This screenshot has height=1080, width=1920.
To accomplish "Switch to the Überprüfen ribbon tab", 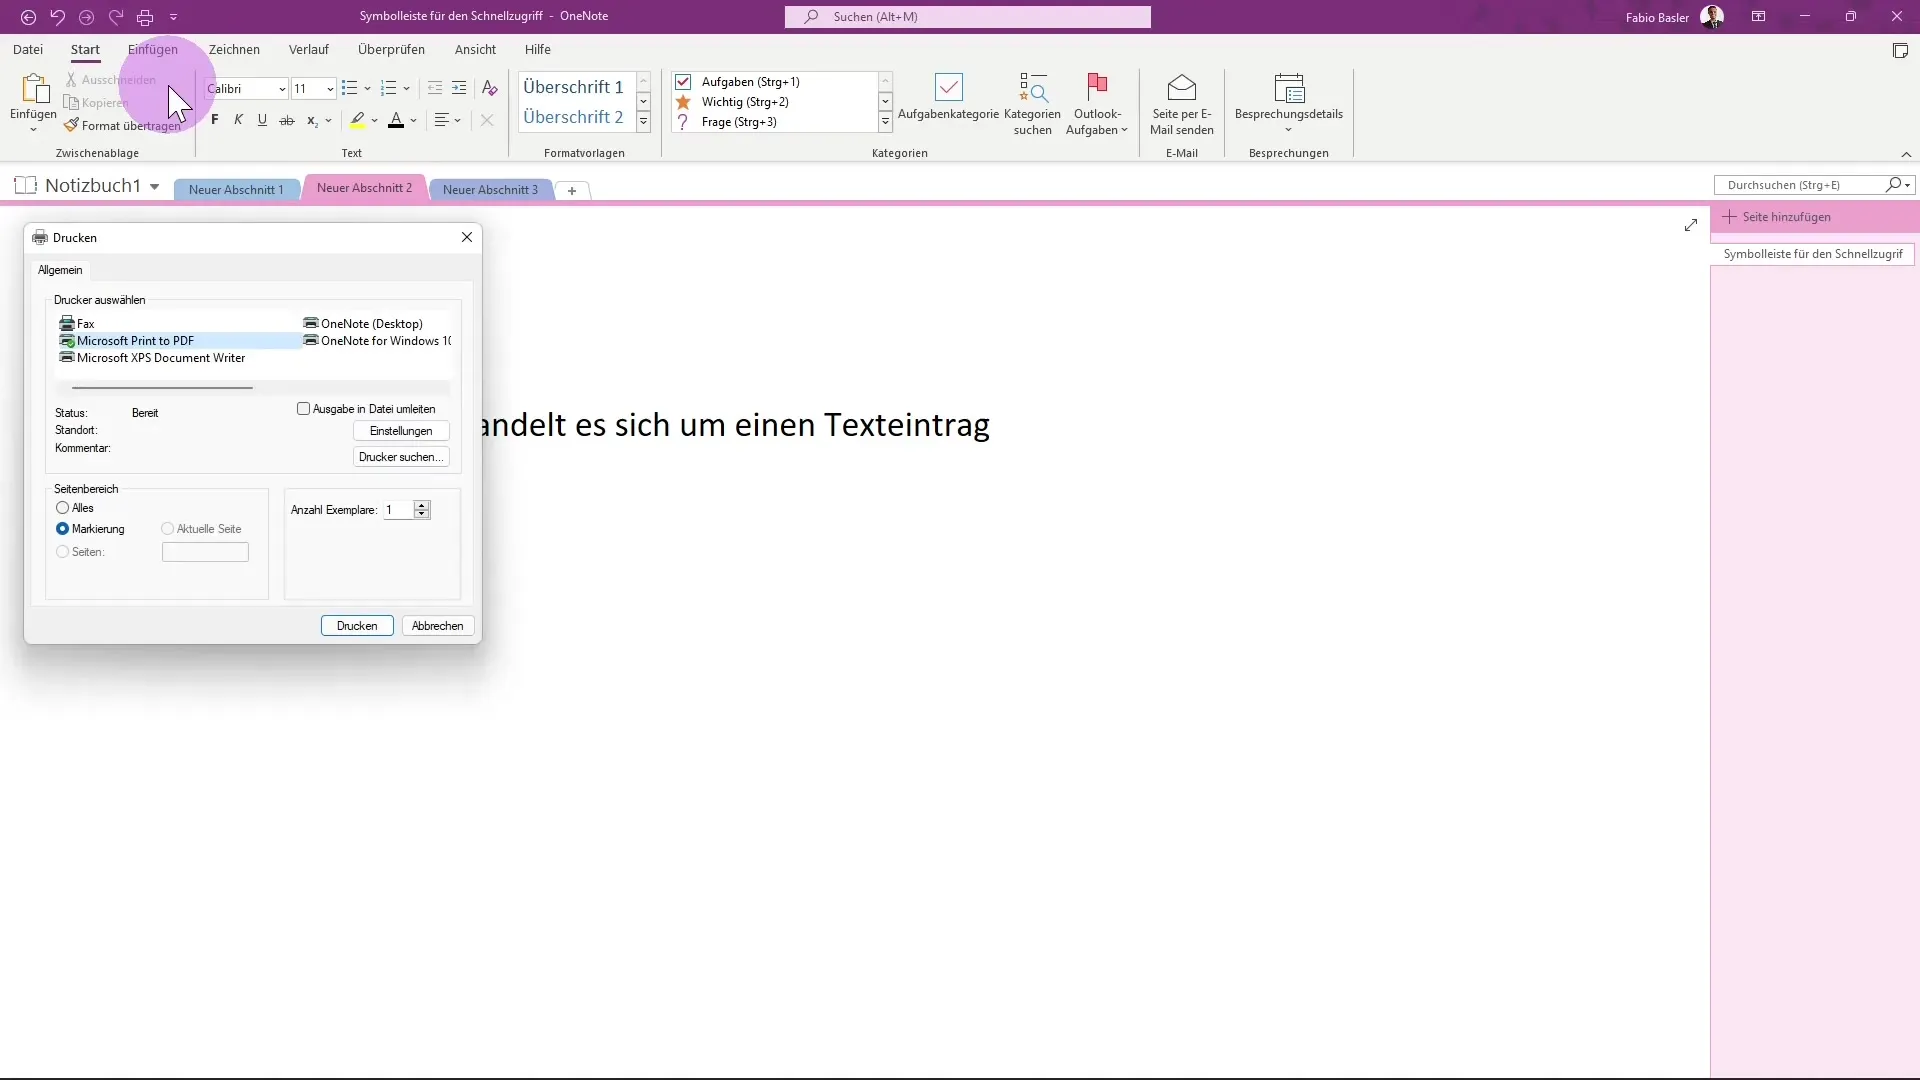I will click(391, 49).
